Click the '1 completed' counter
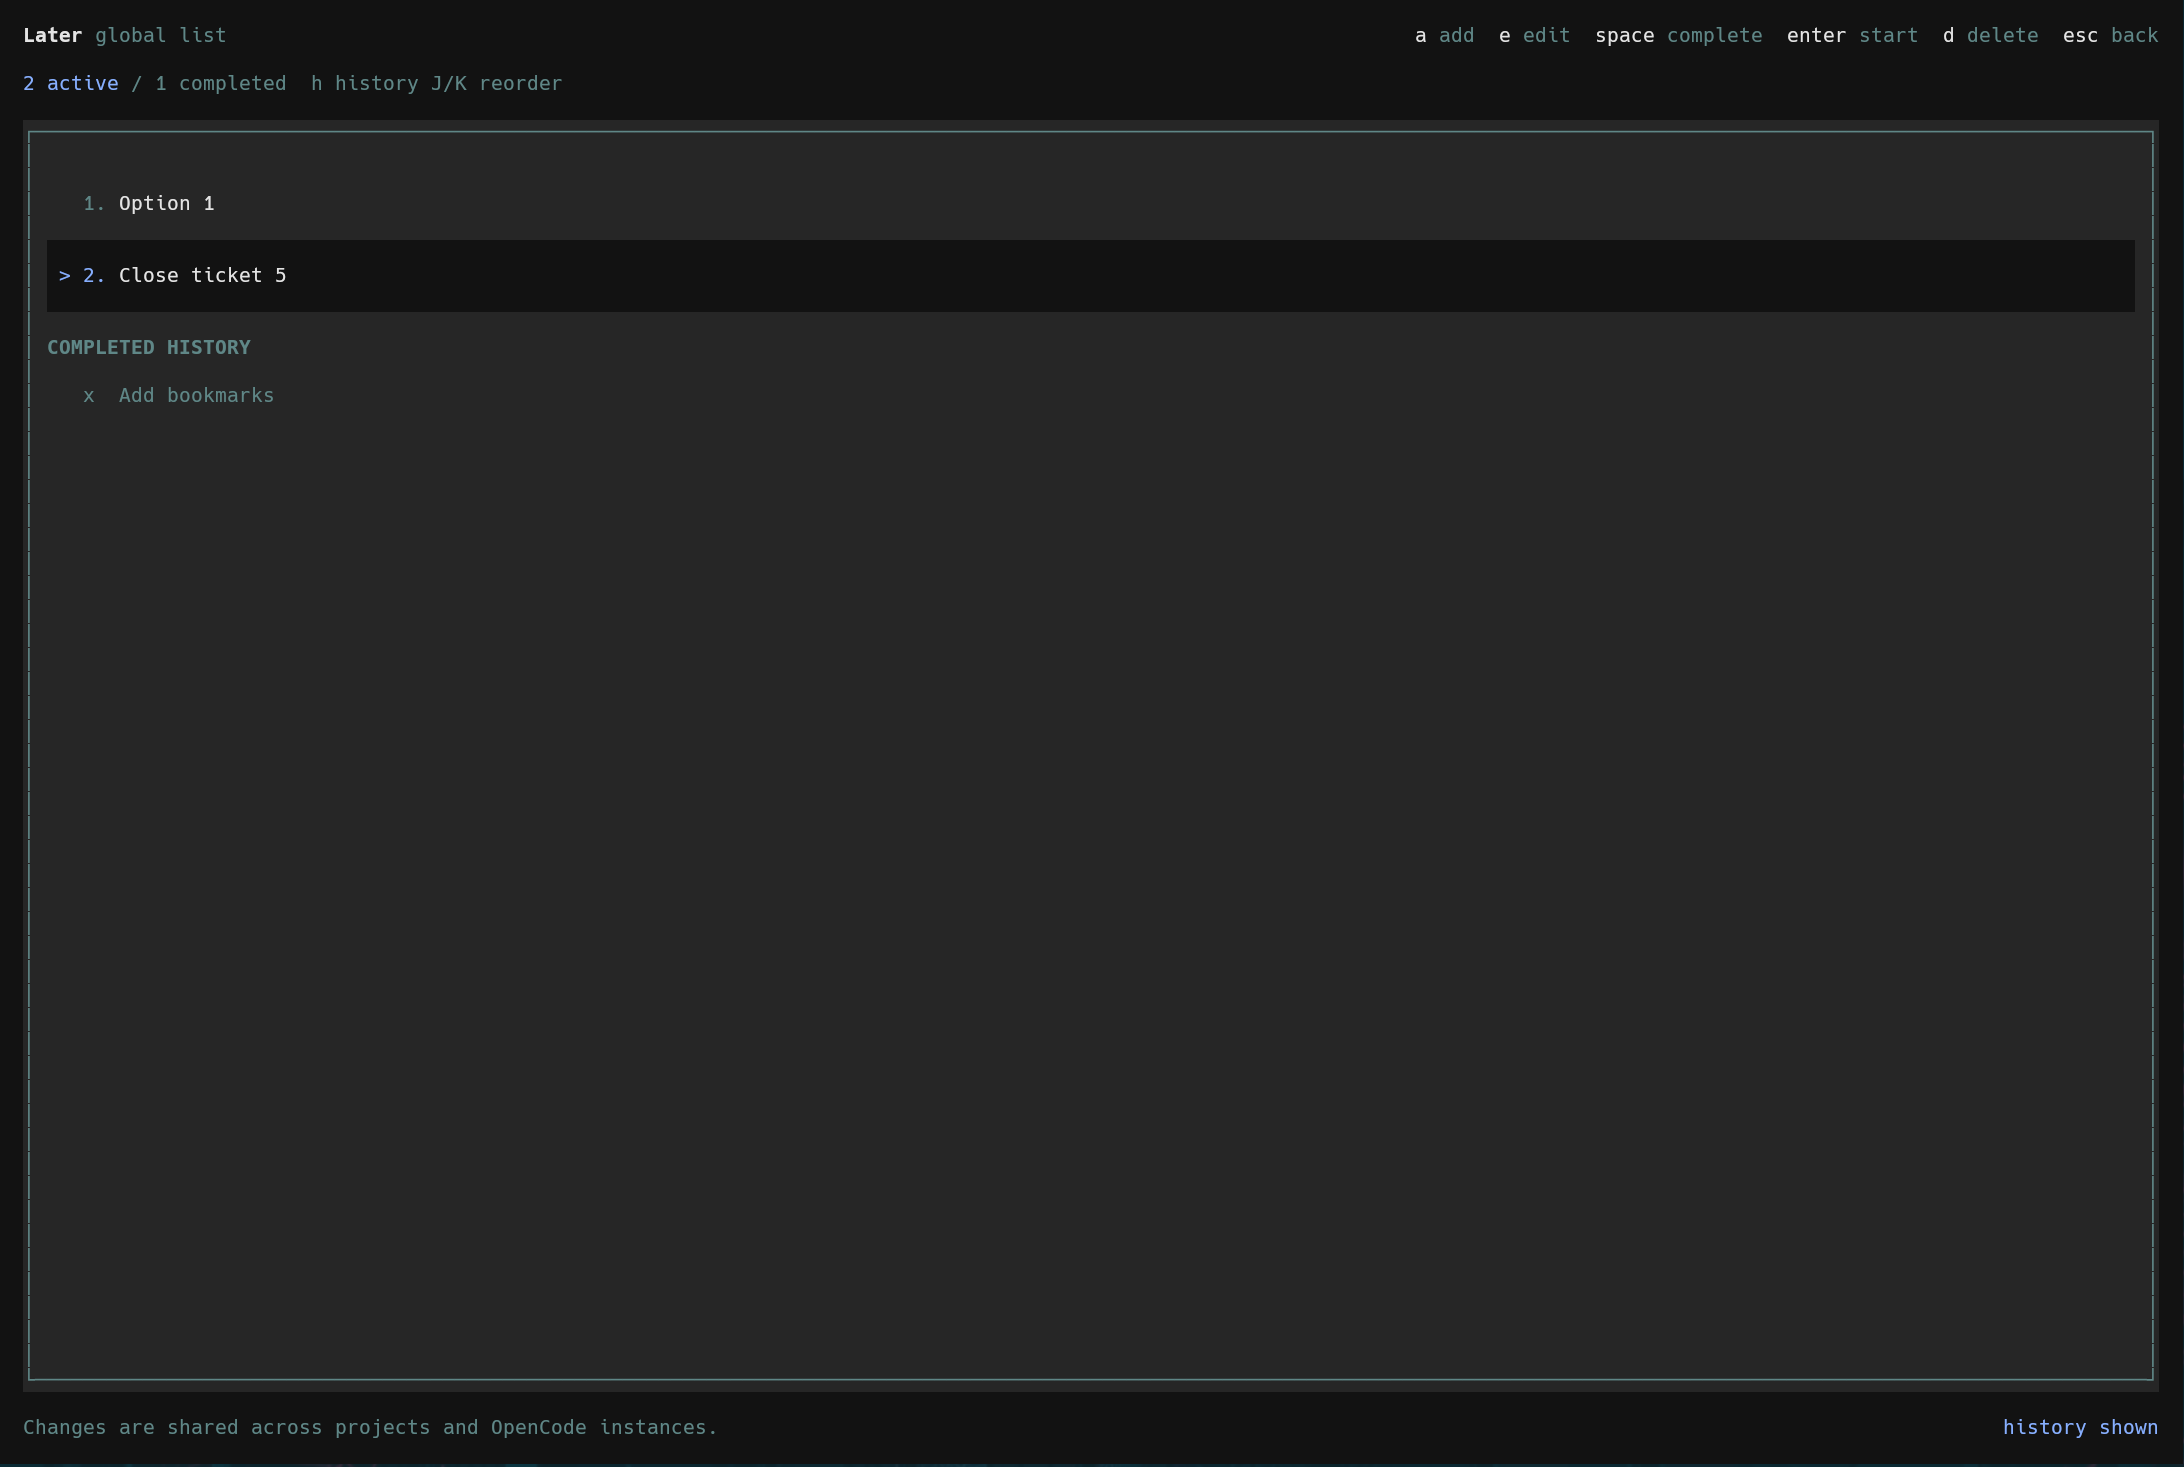This screenshot has width=2184, height=1467. pos(221,84)
